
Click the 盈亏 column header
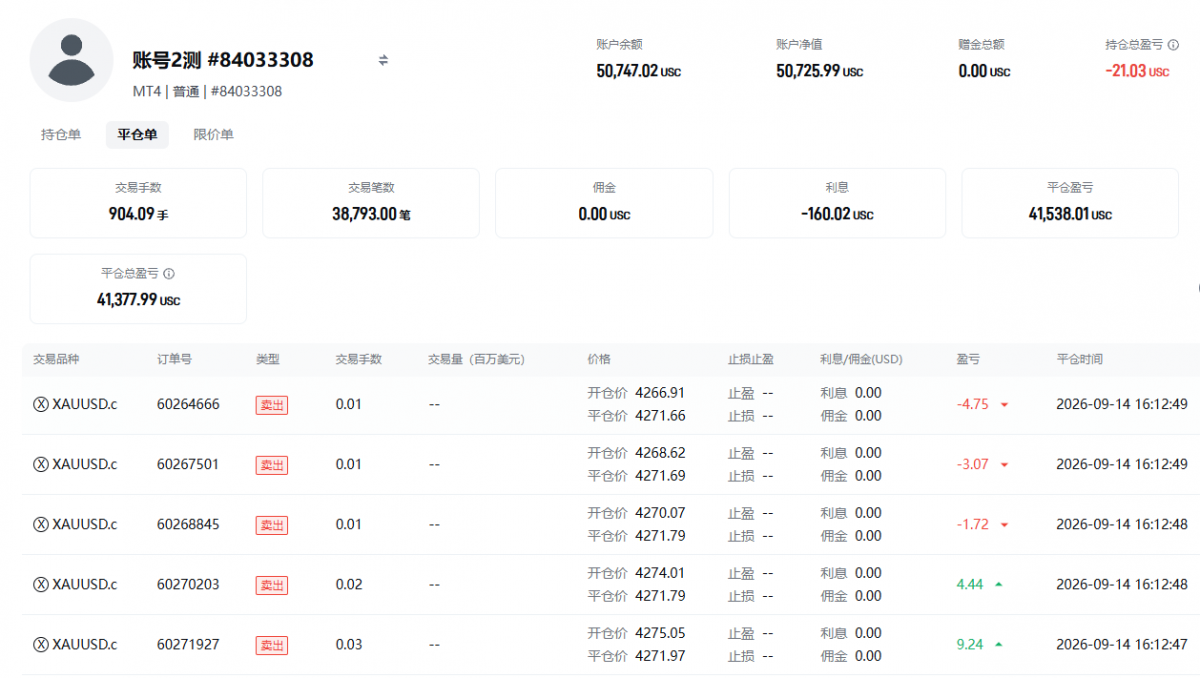pyautogui.click(x=968, y=359)
